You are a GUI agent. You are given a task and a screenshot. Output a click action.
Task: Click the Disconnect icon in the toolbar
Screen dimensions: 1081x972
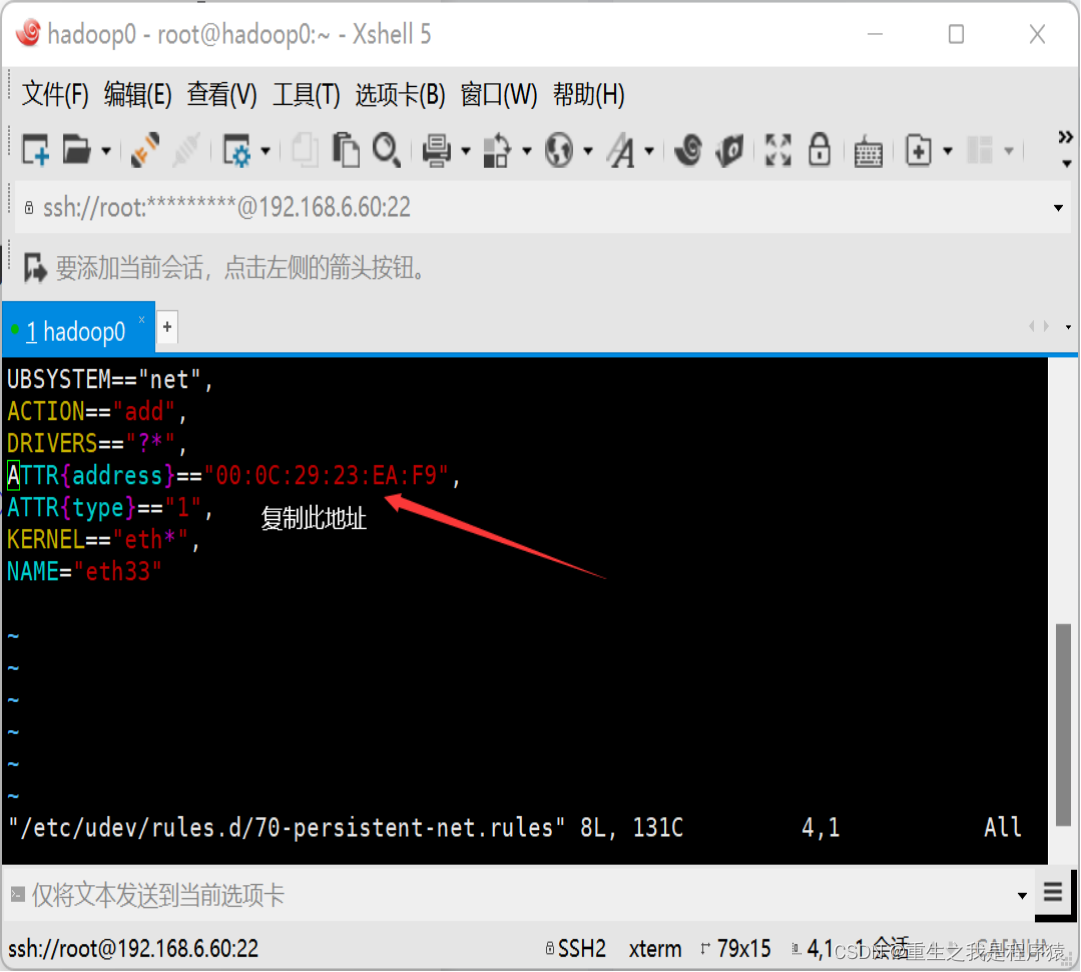point(186,150)
